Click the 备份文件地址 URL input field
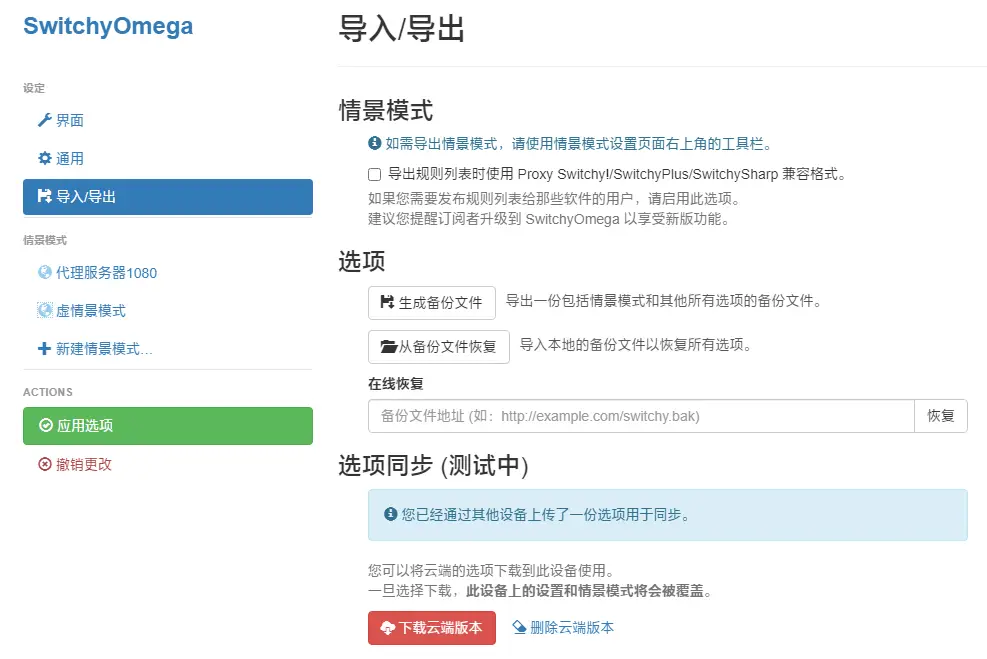Viewport: 987px width, 659px height. click(x=640, y=416)
